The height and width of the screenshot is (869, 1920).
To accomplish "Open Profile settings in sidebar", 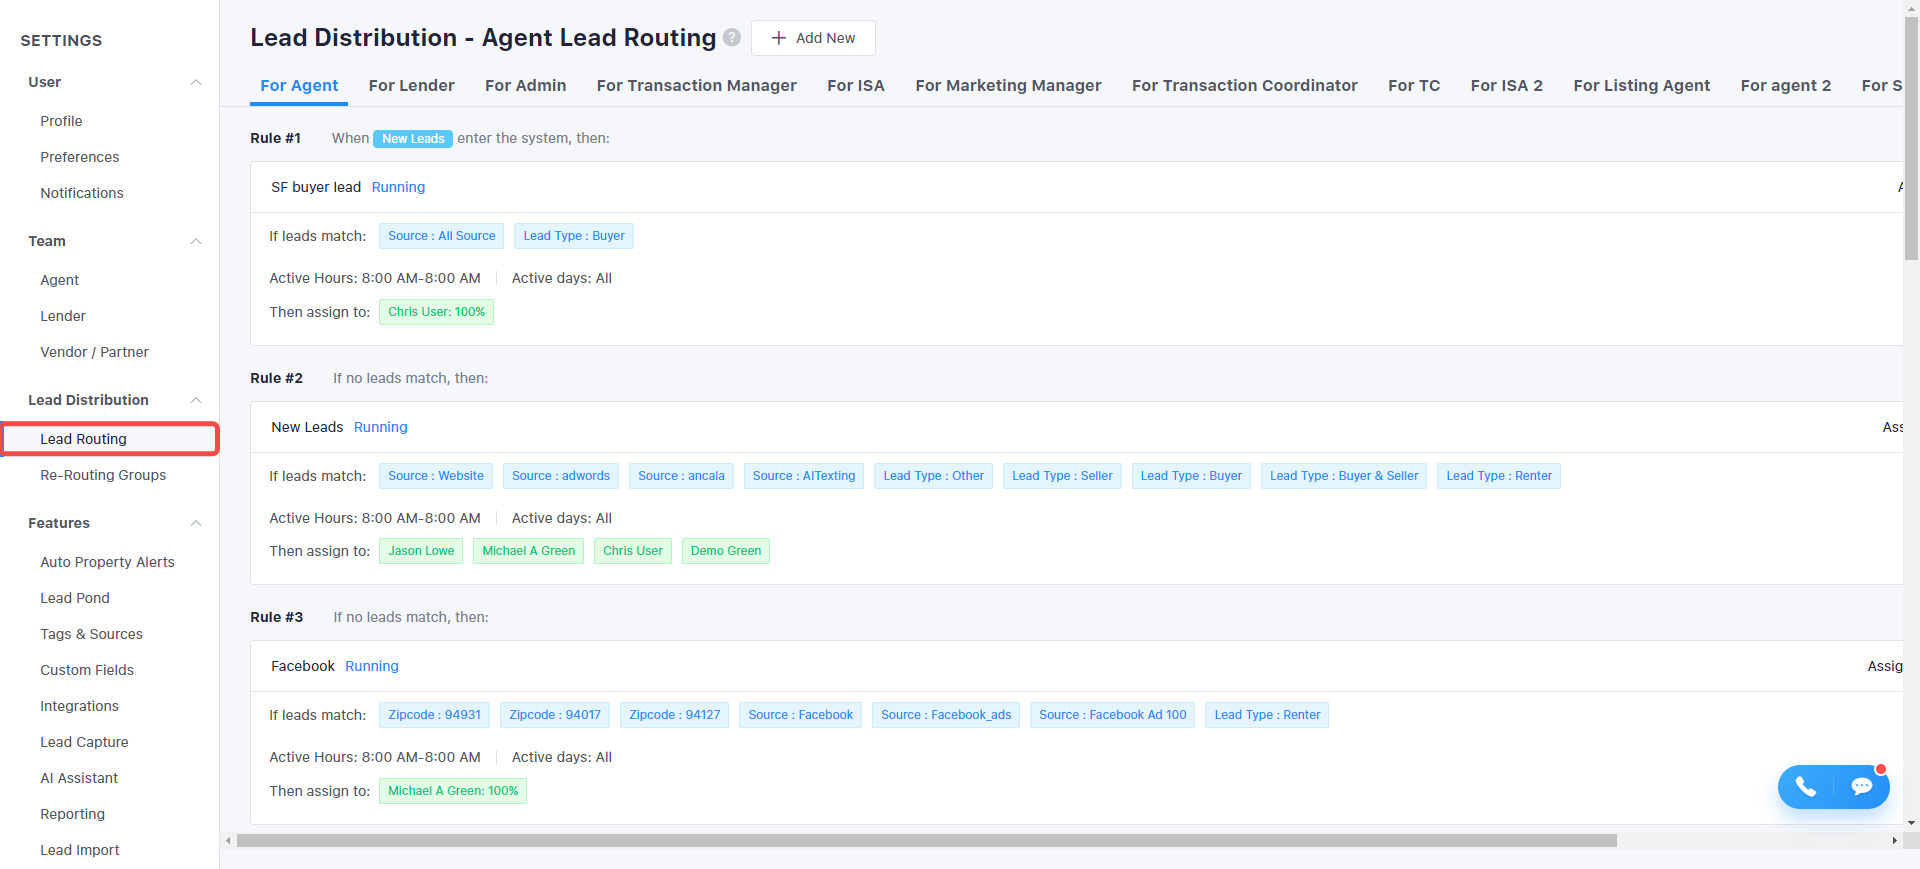I will pyautogui.click(x=61, y=121).
